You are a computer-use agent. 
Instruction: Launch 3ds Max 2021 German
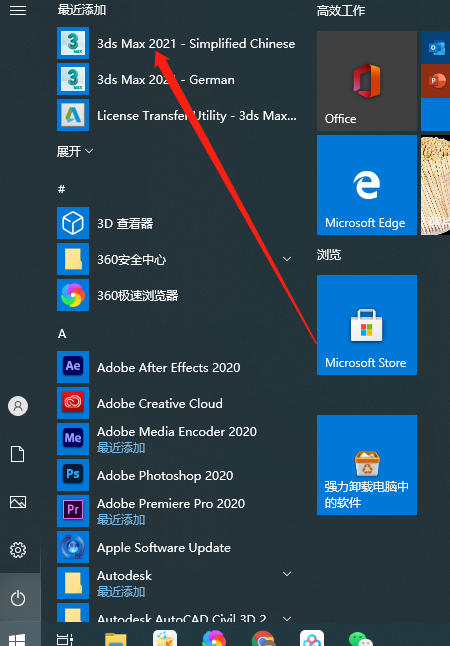pos(177,79)
